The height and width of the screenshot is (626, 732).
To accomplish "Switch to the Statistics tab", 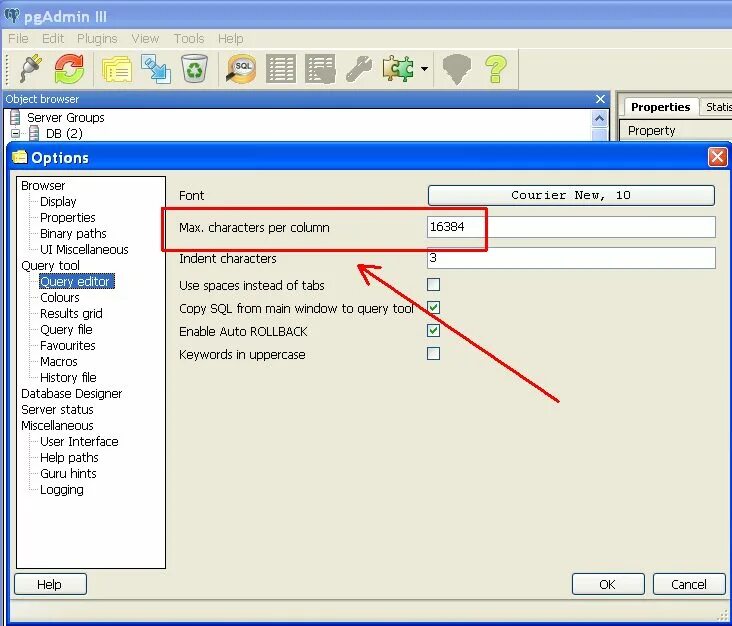I will coord(717,107).
